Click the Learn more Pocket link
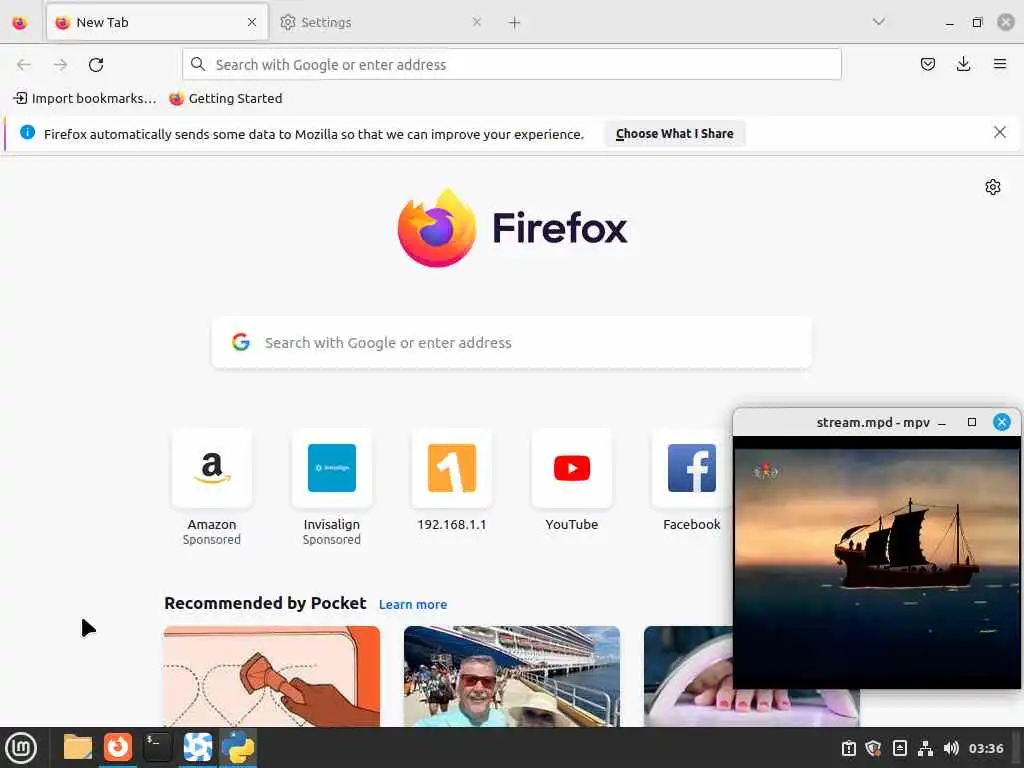This screenshot has width=1024, height=768. [x=413, y=605]
